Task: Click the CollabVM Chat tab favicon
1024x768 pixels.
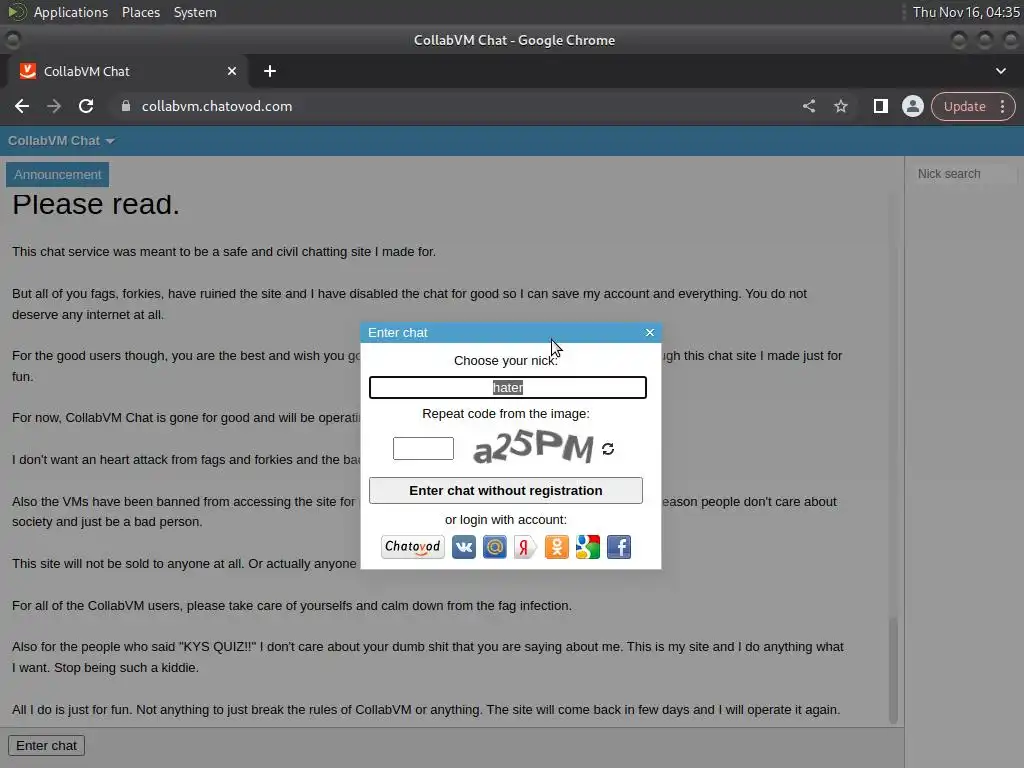Action: coord(27,71)
